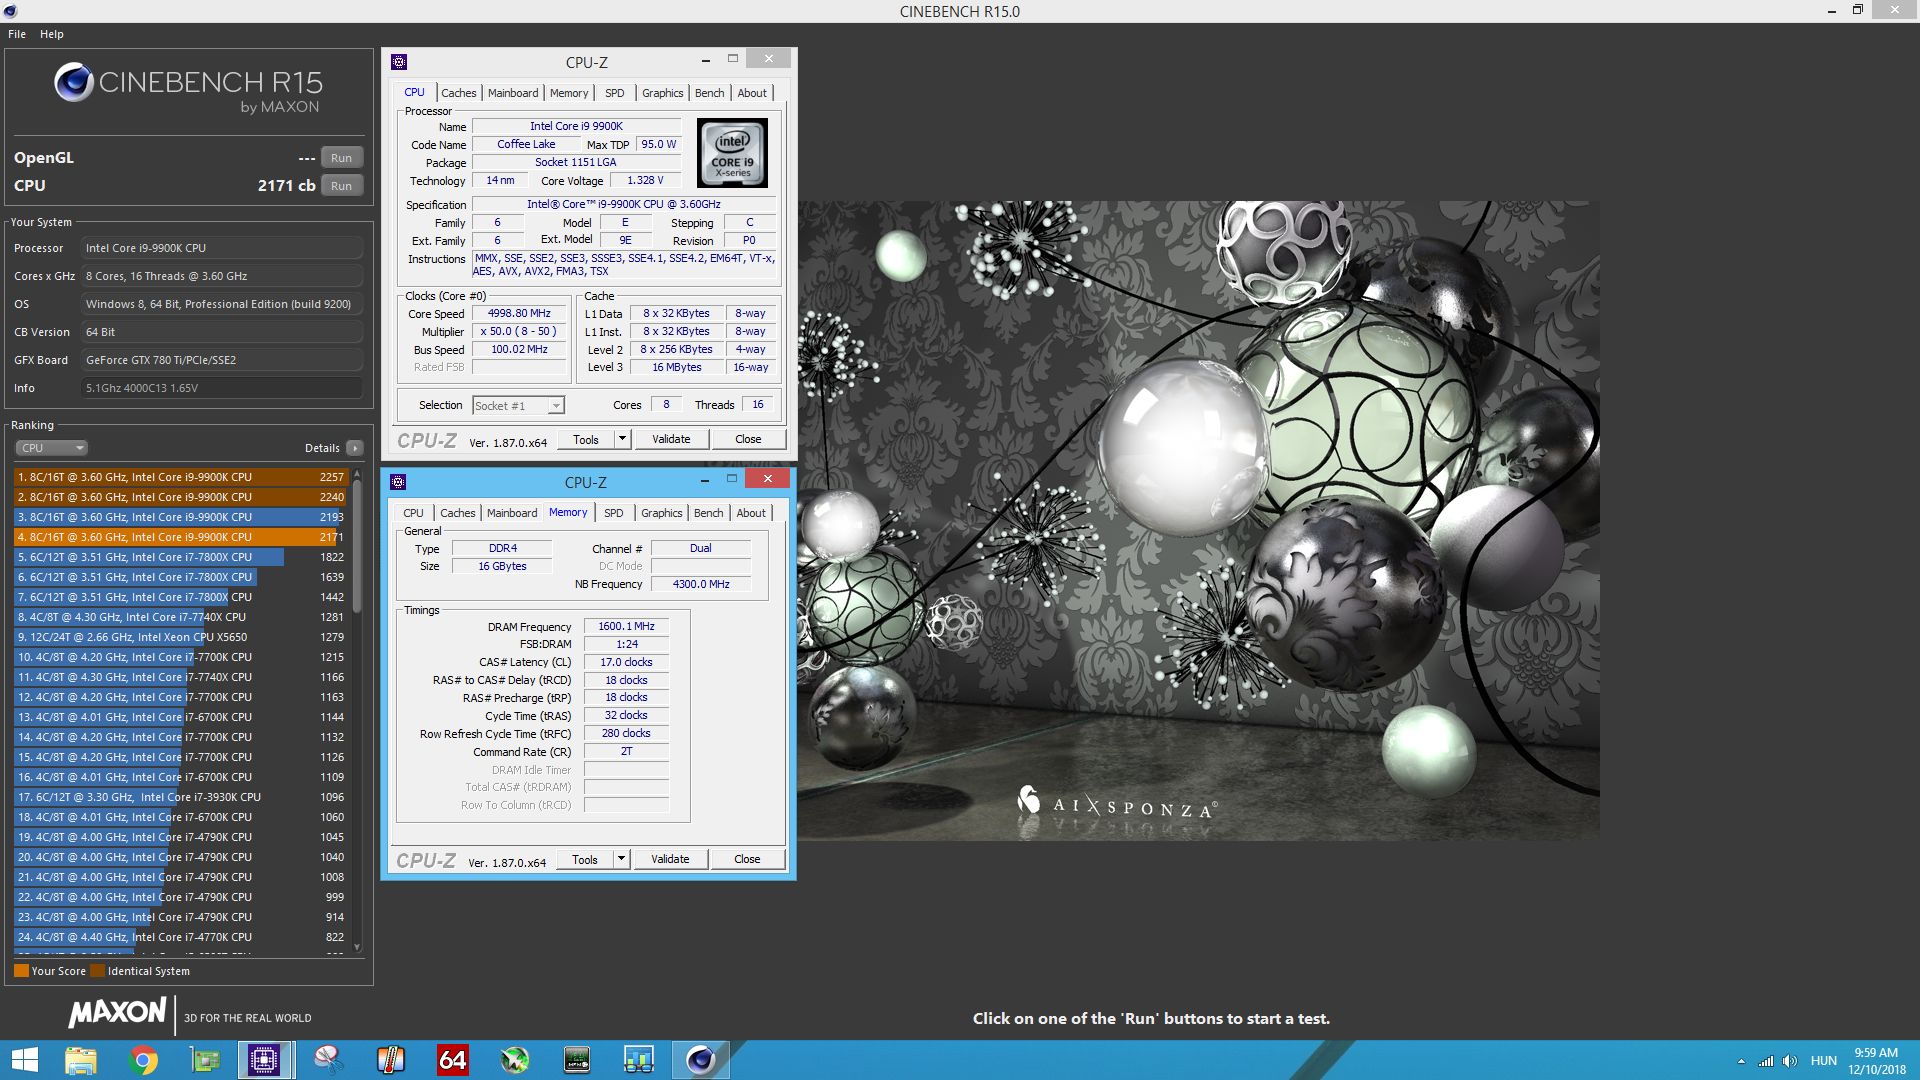
Task: Switch to Cinebench from the taskbar
Action: [x=700, y=1060]
